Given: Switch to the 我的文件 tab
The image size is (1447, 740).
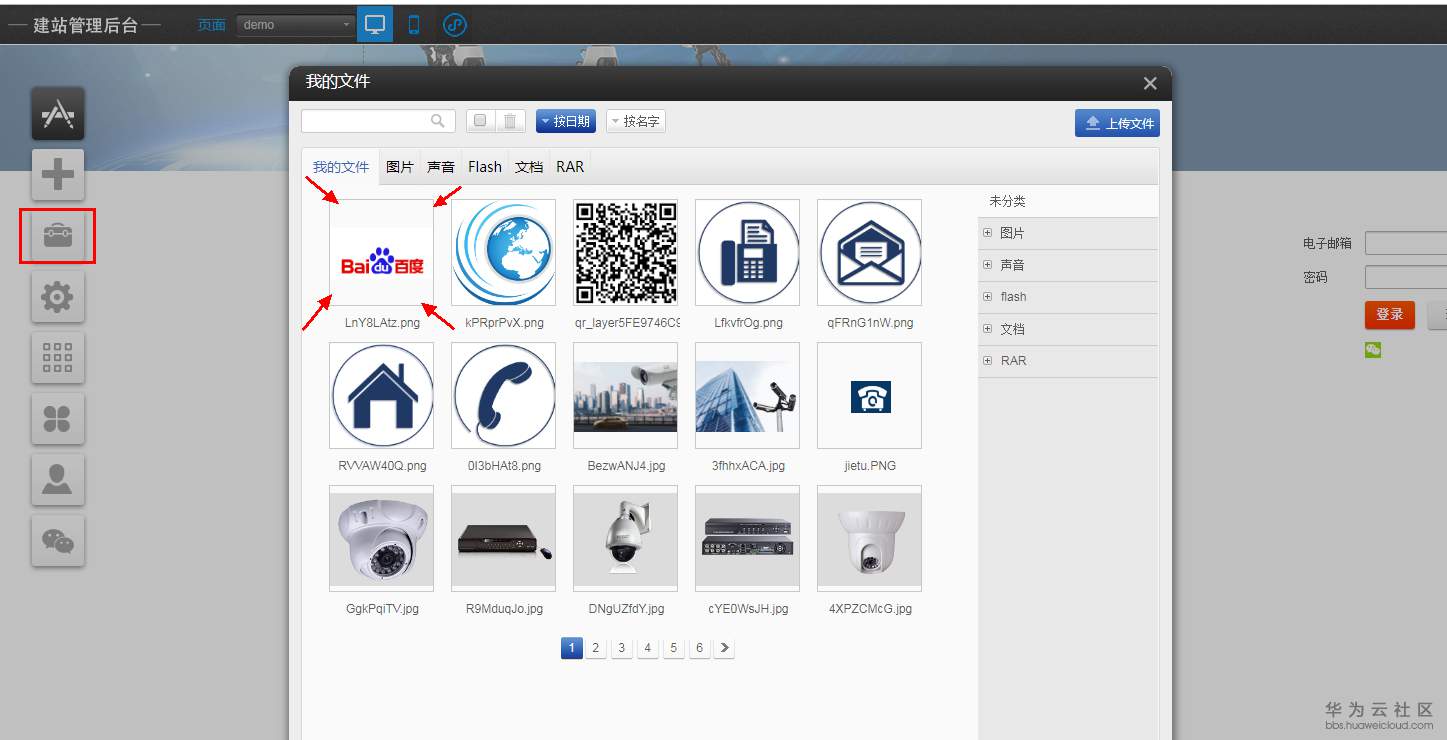Looking at the screenshot, I should point(341,167).
